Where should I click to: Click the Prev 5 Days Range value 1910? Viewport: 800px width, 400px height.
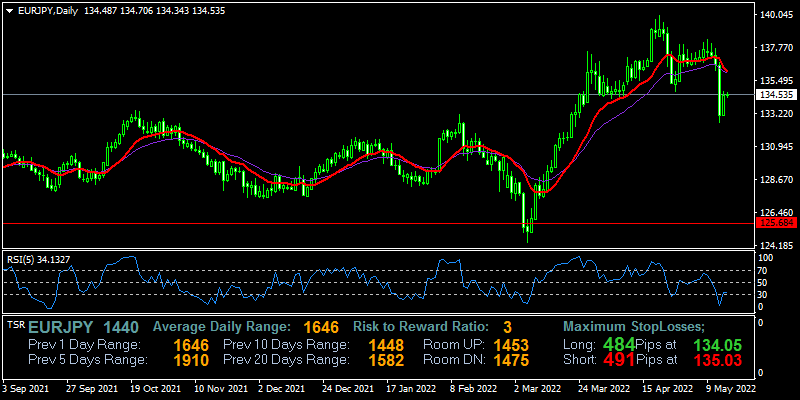pyautogui.click(x=191, y=360)
